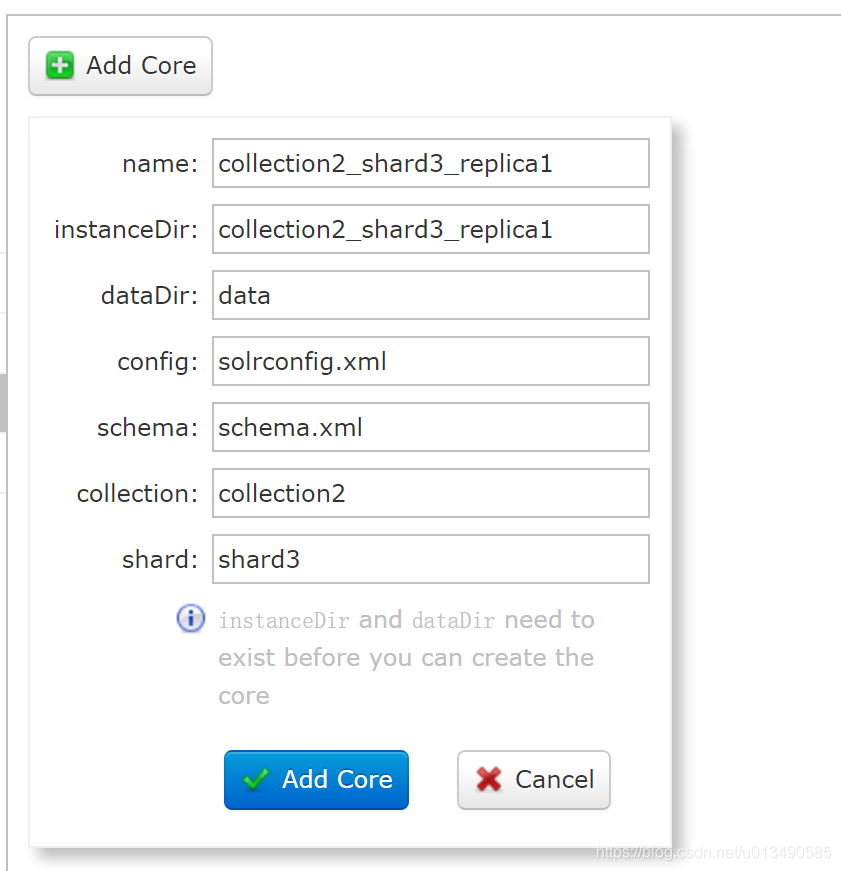Focus the name field containing collection2_shard3_replica1
The height and width of the screenshot is (871, 841).
pyautogui.click(x=430, y=163)
